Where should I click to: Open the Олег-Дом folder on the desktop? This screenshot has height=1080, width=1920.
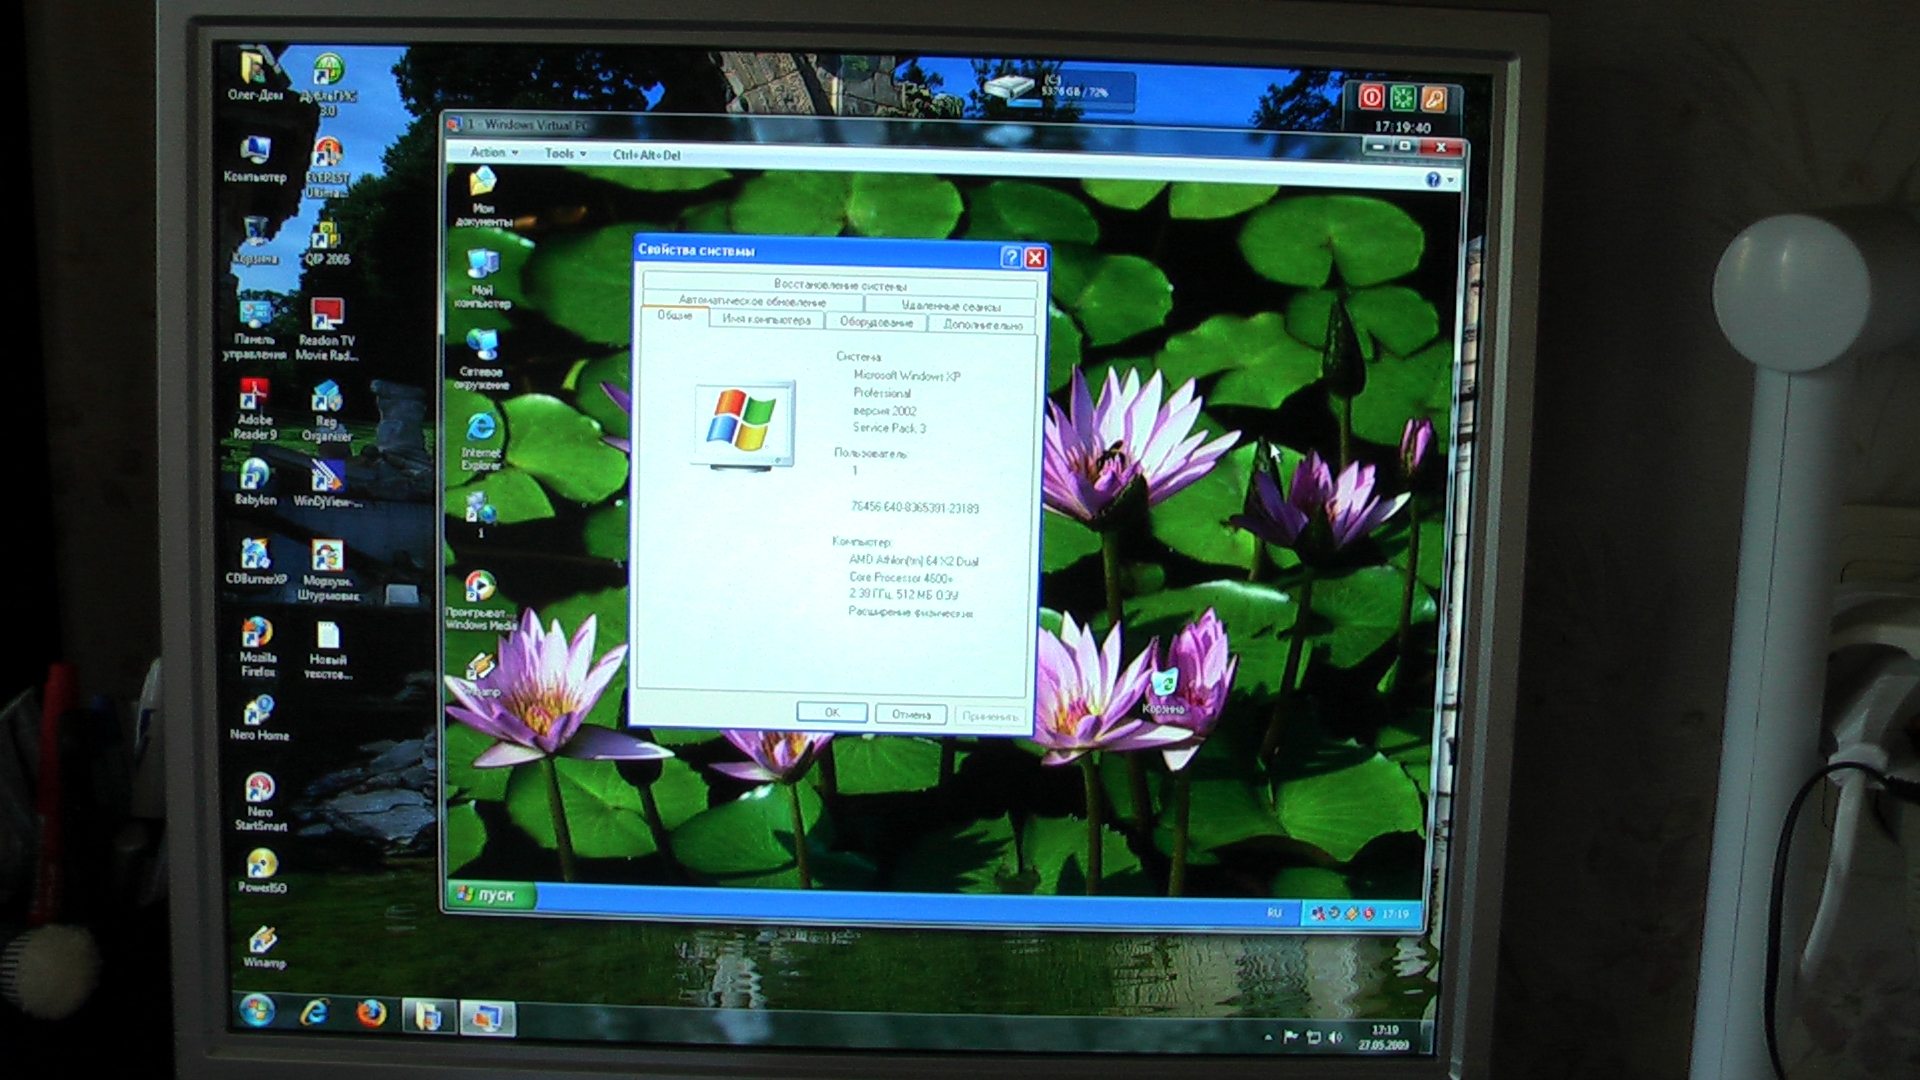(x=255, y=77)
